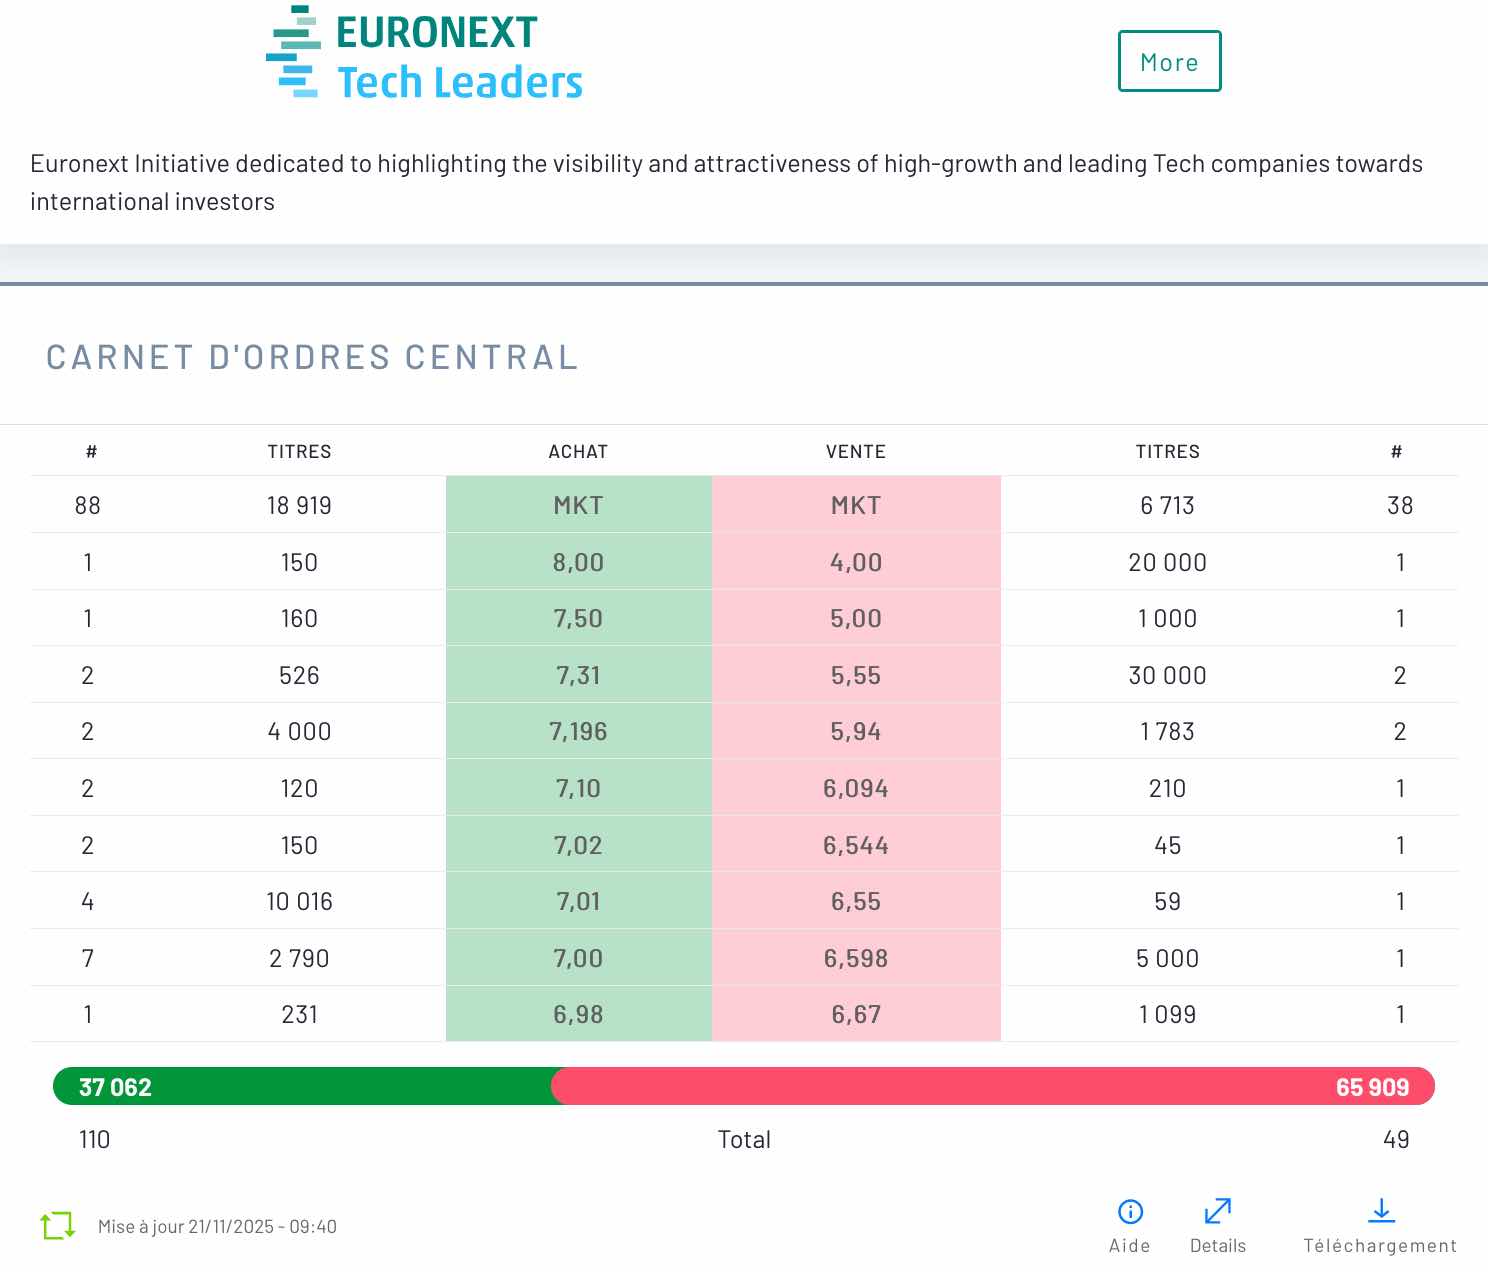Click the Euronext Tech Leaders logo
The width and height of the screenshot is (1488, 1272).
425,56
